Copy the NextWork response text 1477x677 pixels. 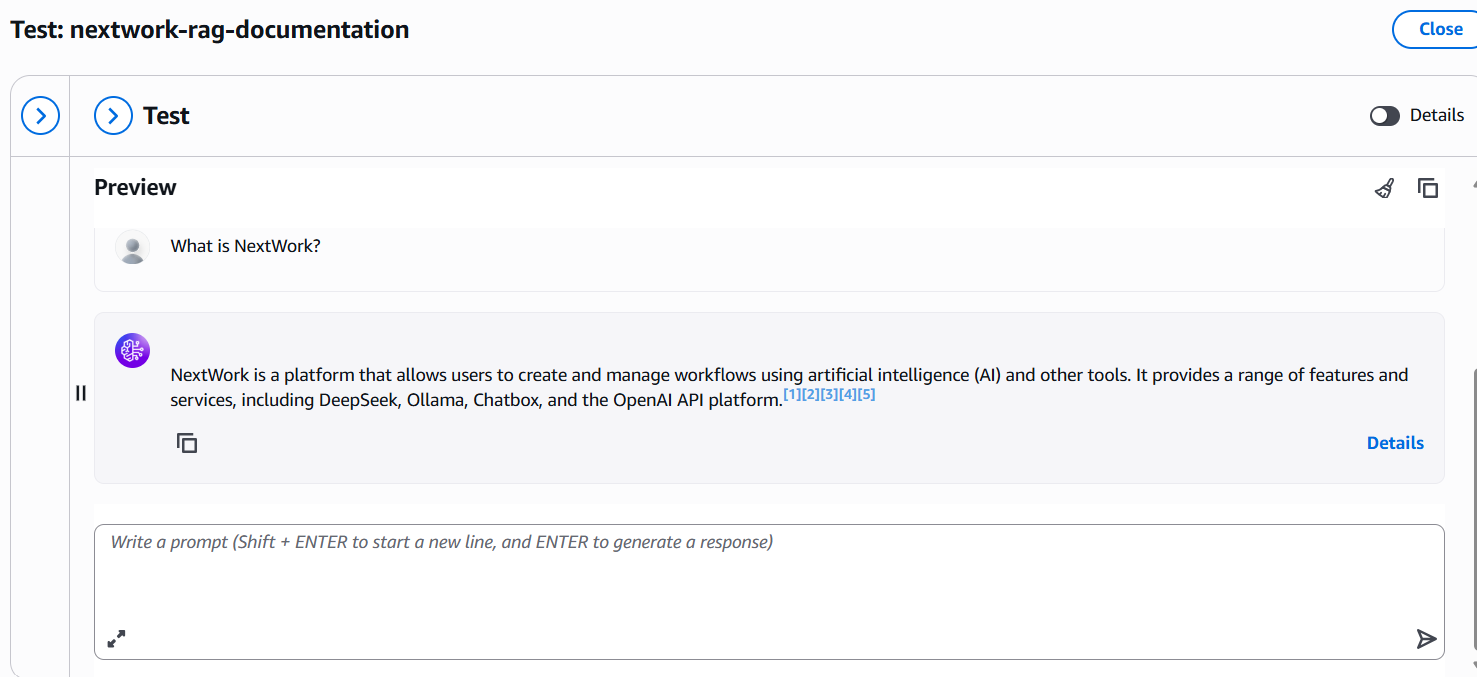[187, 443]
